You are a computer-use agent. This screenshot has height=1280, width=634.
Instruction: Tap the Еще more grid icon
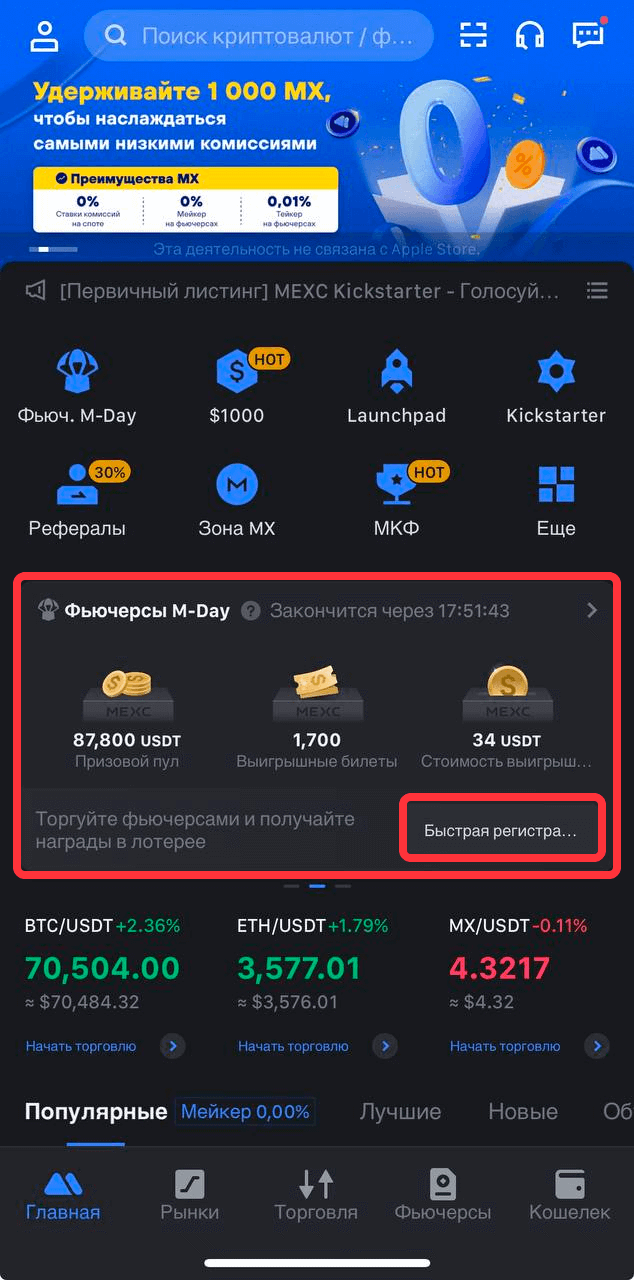(x=556, y=486)
